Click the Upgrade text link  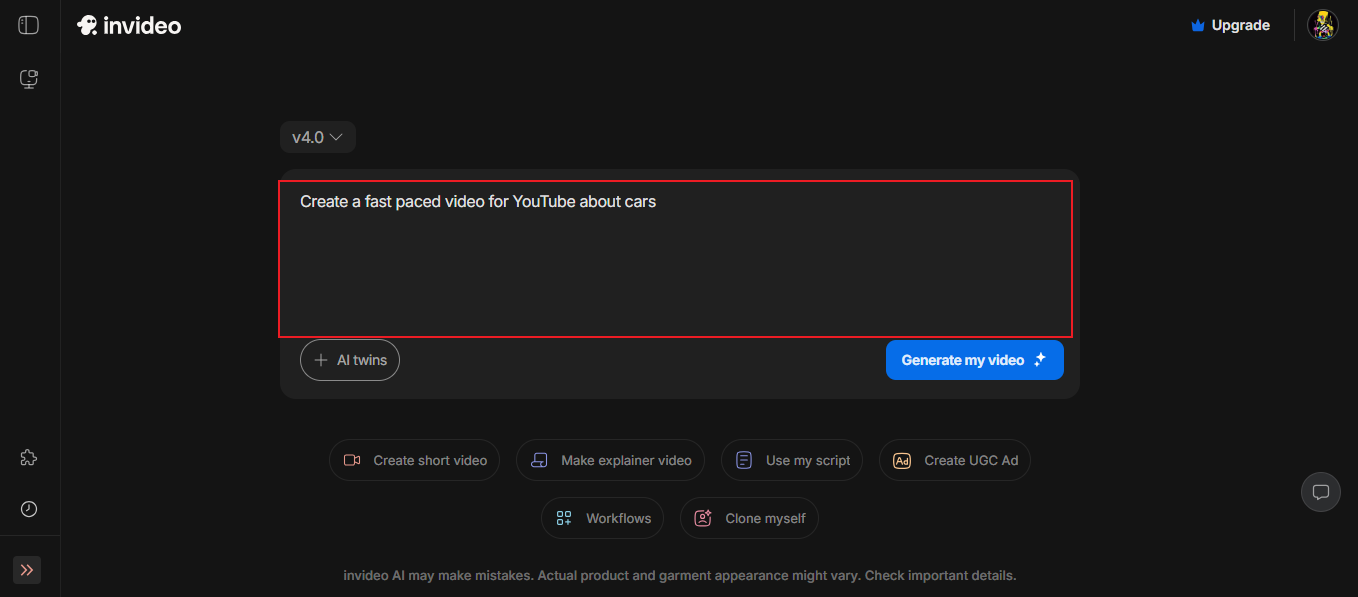coord(1240,26)
